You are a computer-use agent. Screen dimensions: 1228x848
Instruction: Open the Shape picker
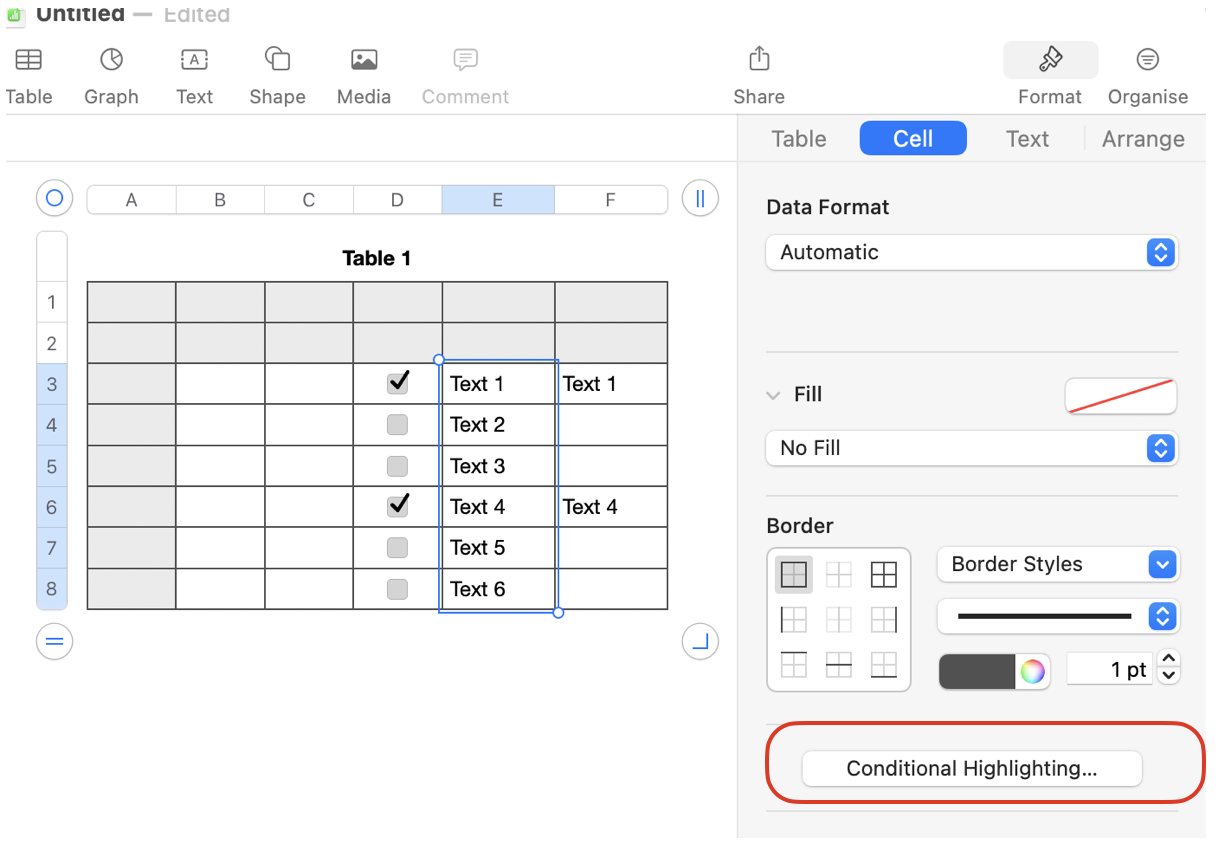click(277, 60)
